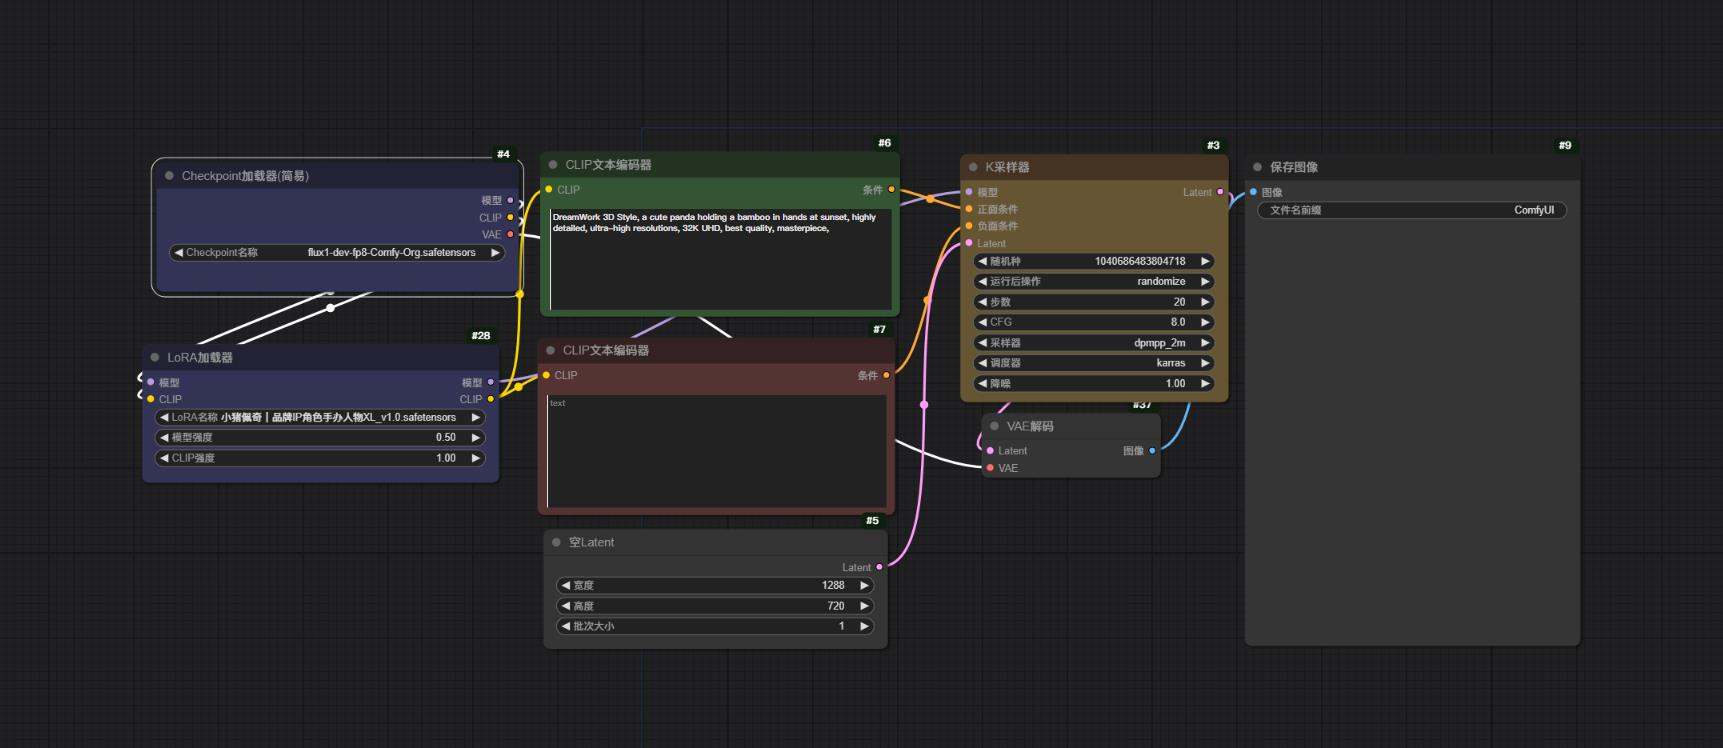Click the 模型 output socket on LoRA加载器

pyautogui.click(x=490, y=382)
